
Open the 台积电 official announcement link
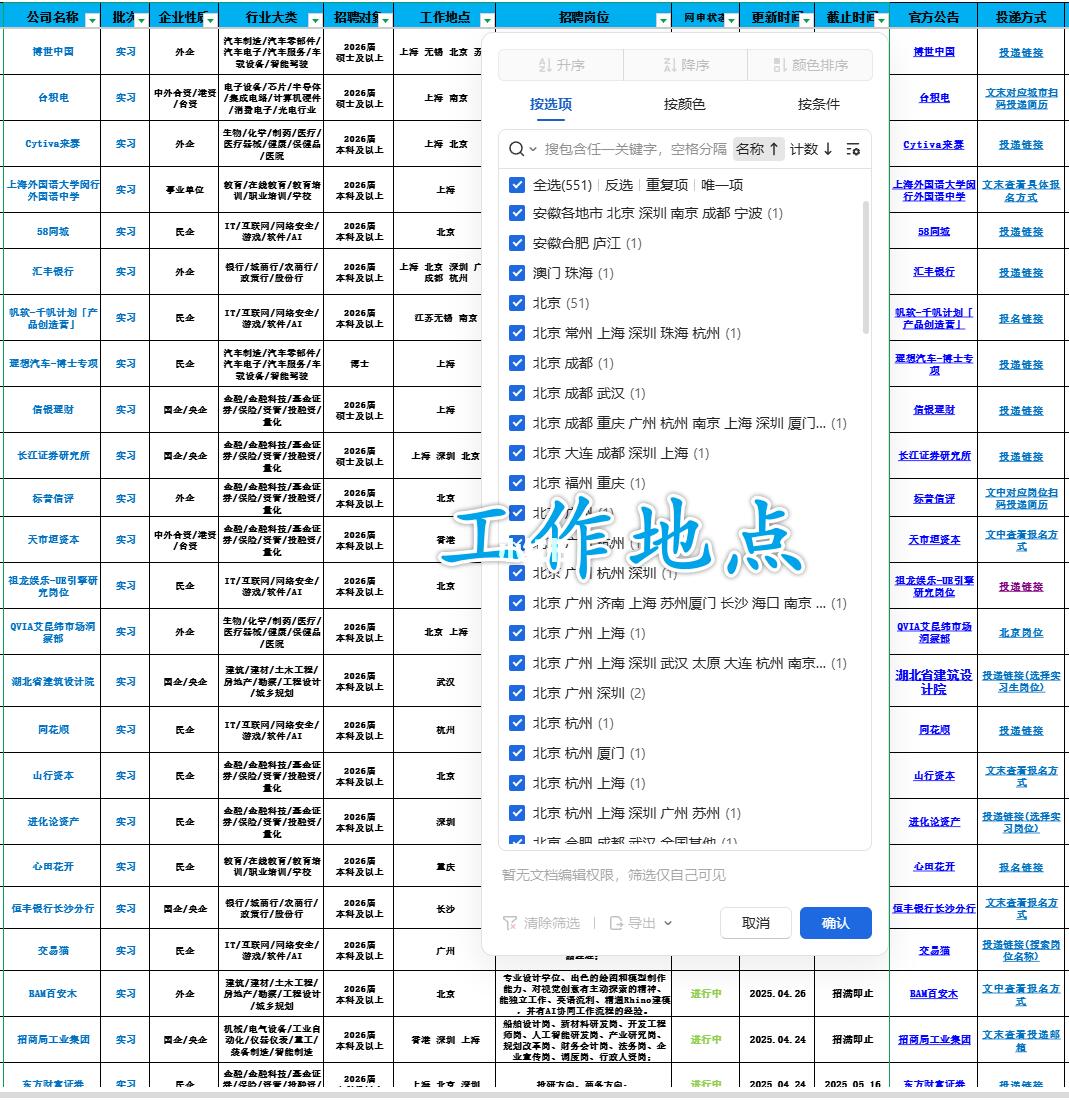933,98
